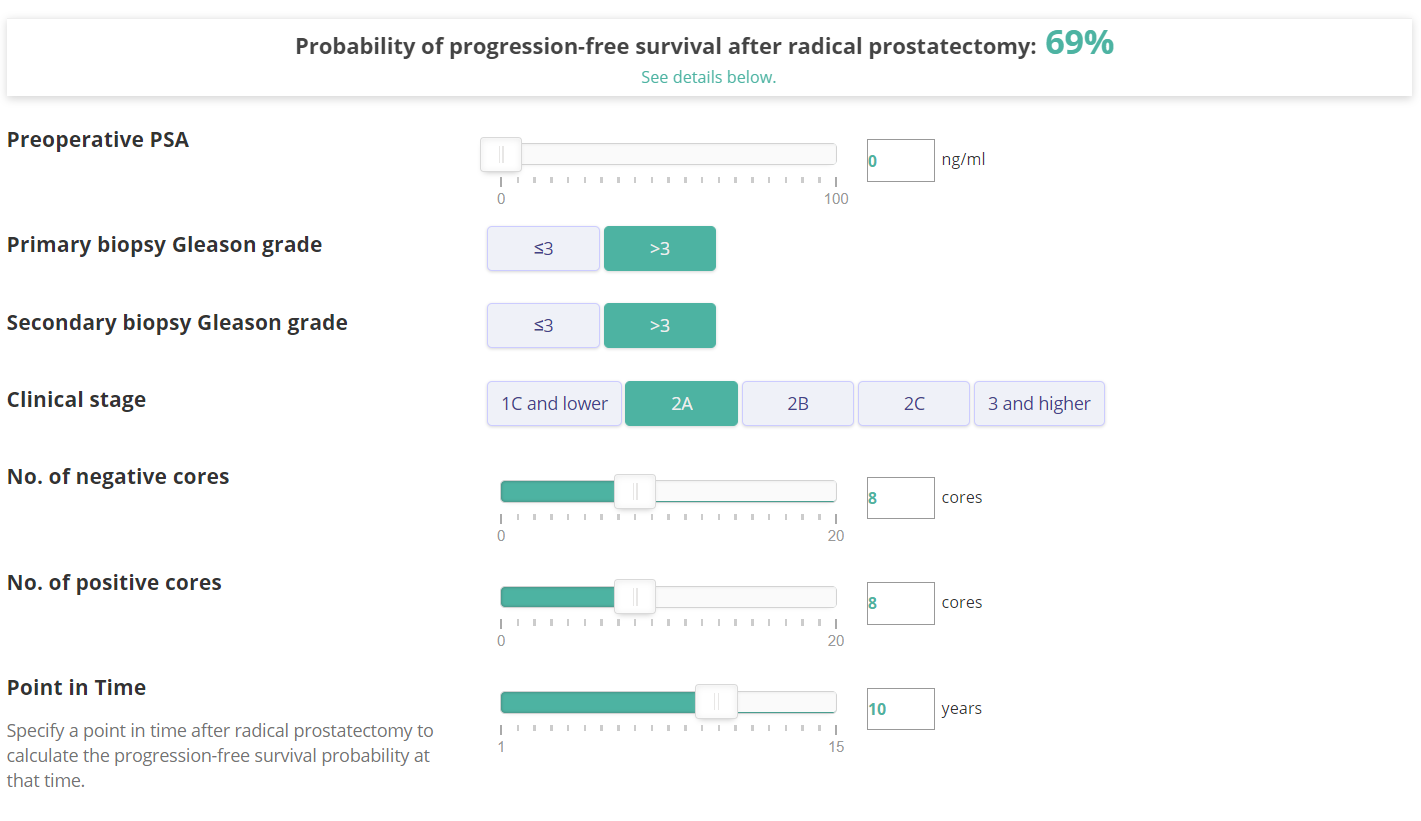Image resolution: width=1421 pixels, height=821 pixels.
Task: Click the negative cores number input
Action: pos(900,497)
